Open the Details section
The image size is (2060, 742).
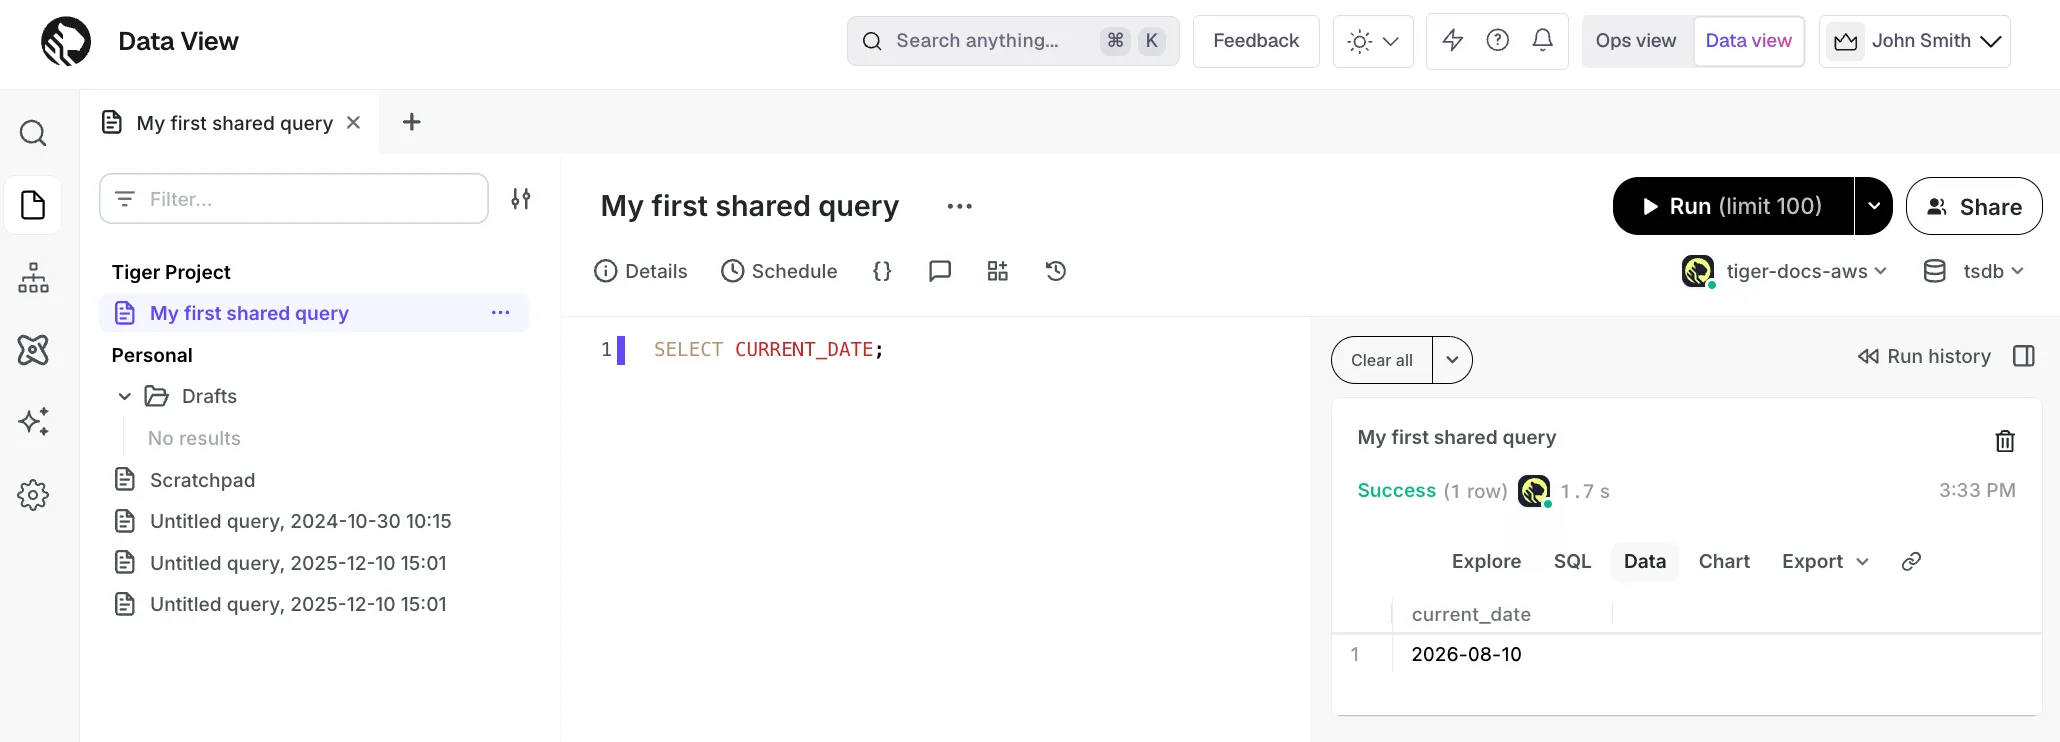[640, 271]
